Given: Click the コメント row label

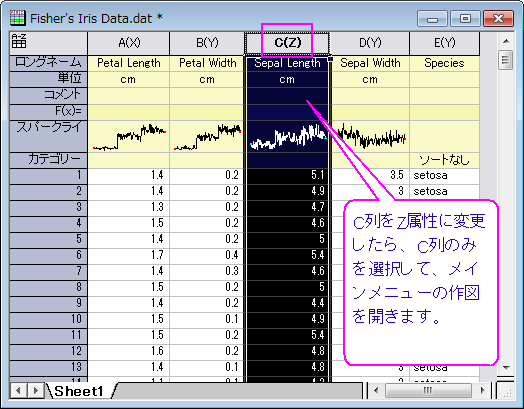Looking at the screenshot, I should click(48, 96).
